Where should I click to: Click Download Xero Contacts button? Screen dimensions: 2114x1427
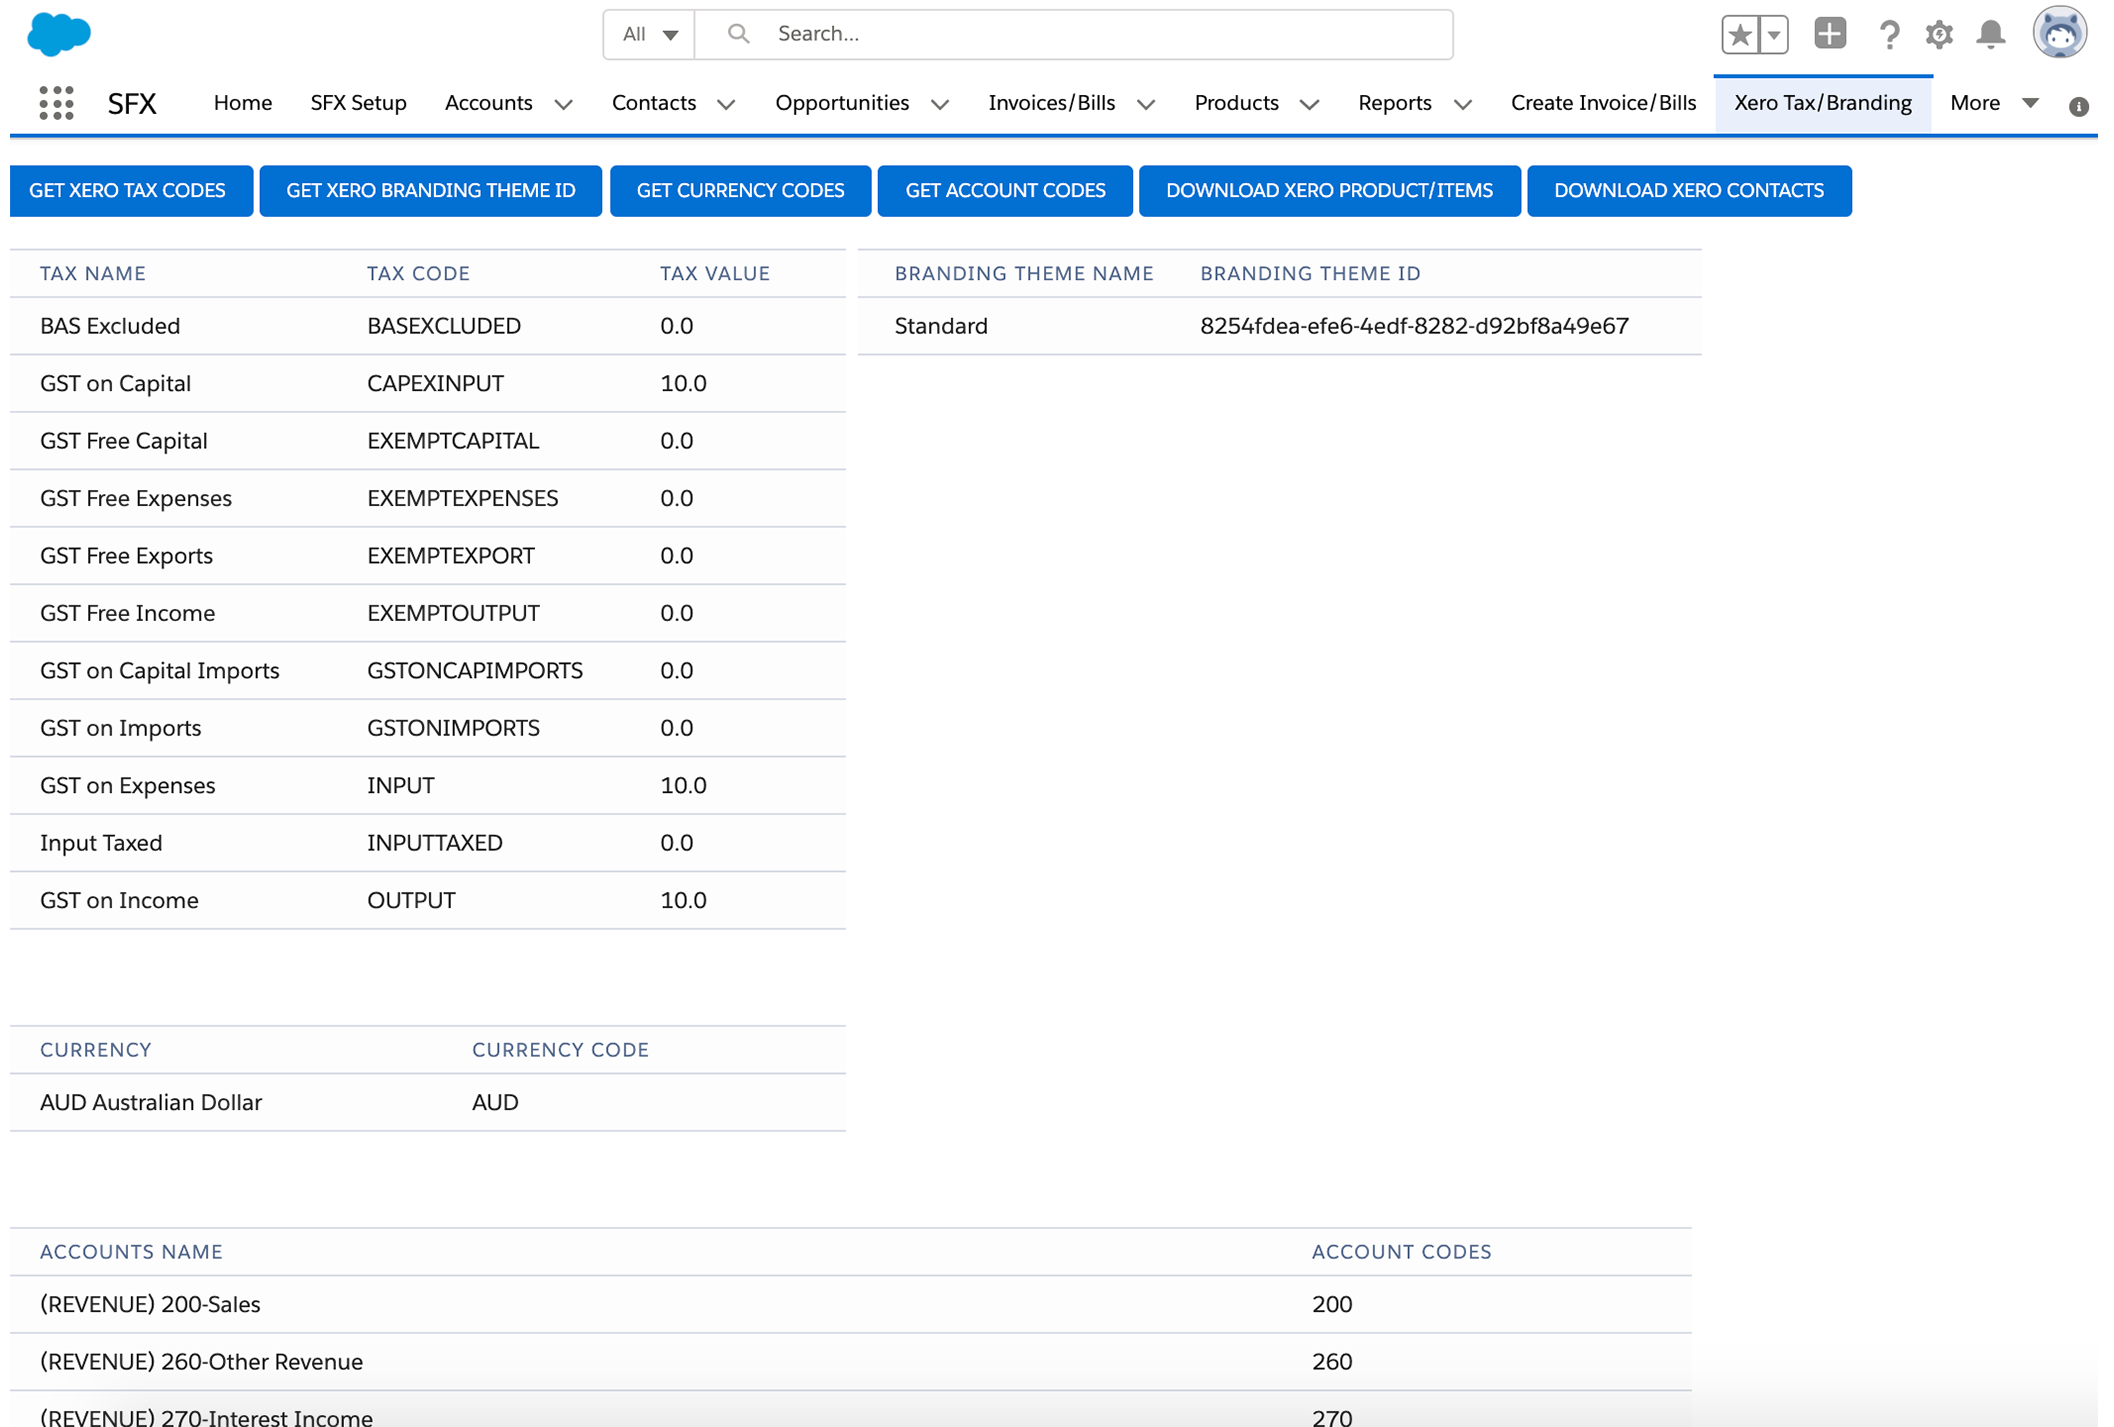point(1689,191)
